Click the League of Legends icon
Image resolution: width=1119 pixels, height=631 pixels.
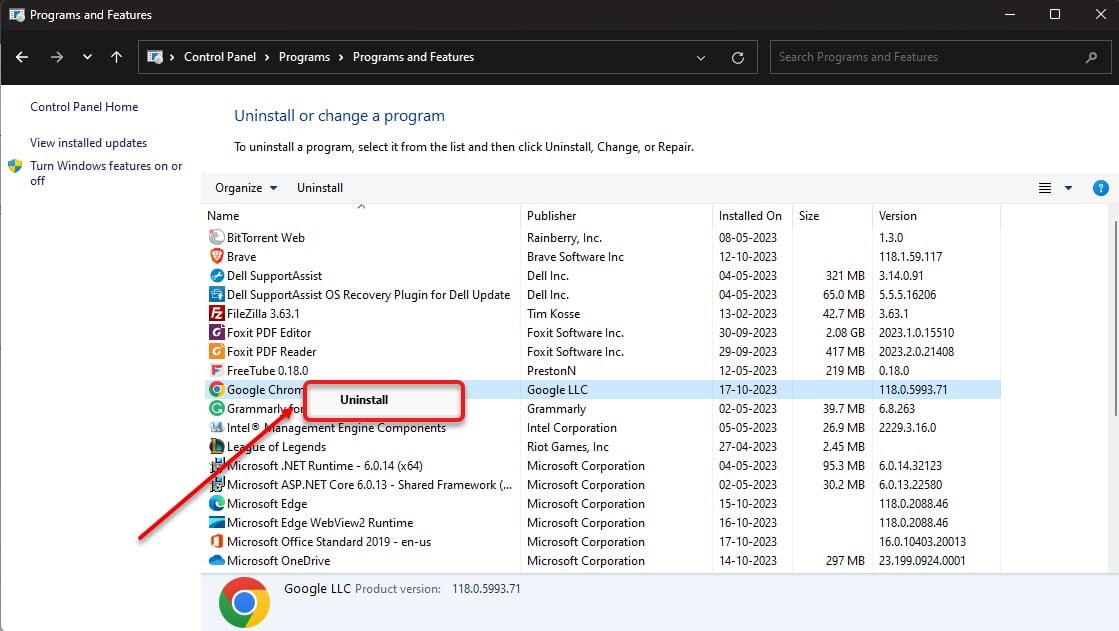click(x=216, y=447)
